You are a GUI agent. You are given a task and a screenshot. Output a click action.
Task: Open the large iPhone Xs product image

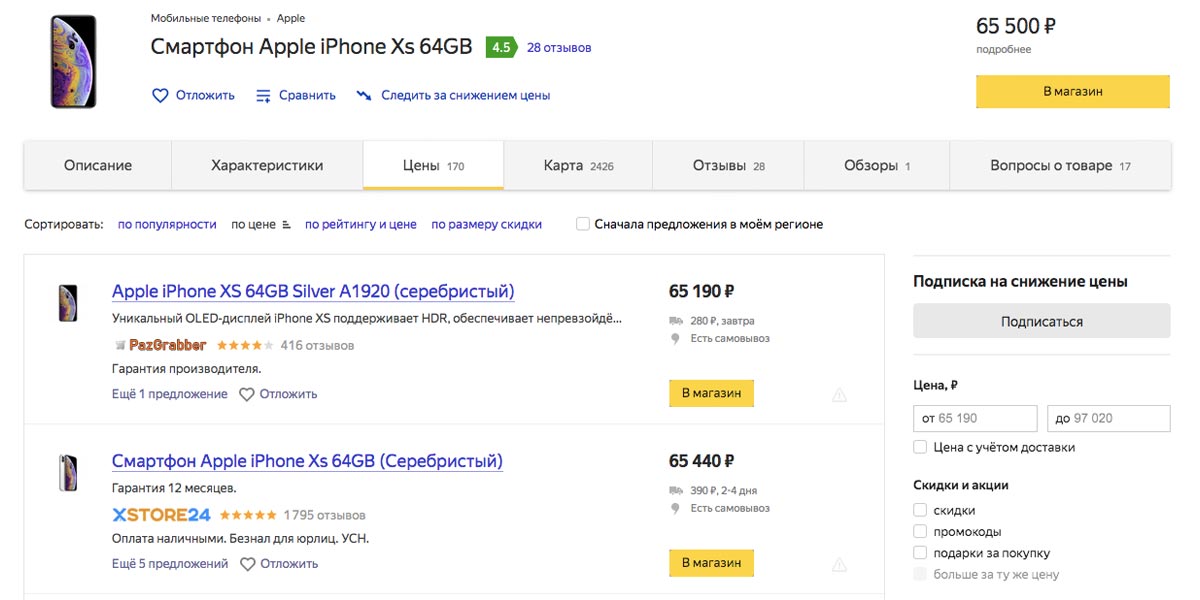tap(74, 62)
